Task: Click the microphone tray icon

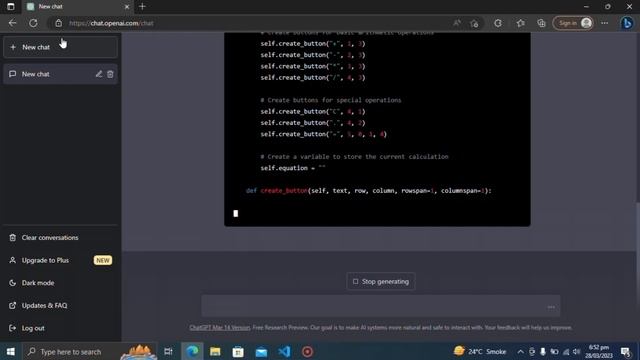Action: (543, 351)
